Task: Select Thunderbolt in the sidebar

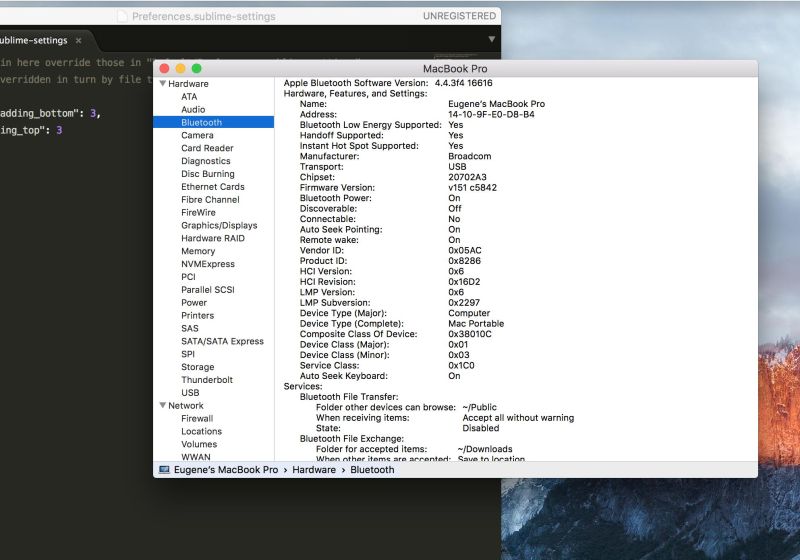Action: pyautogui.click(x=207, y=380)
